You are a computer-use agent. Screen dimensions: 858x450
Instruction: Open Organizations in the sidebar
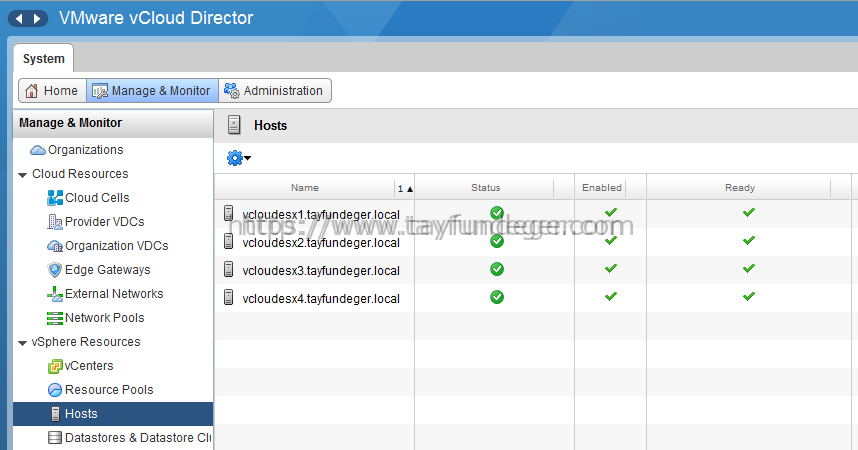pyautogui.click(x=85, y=150)
